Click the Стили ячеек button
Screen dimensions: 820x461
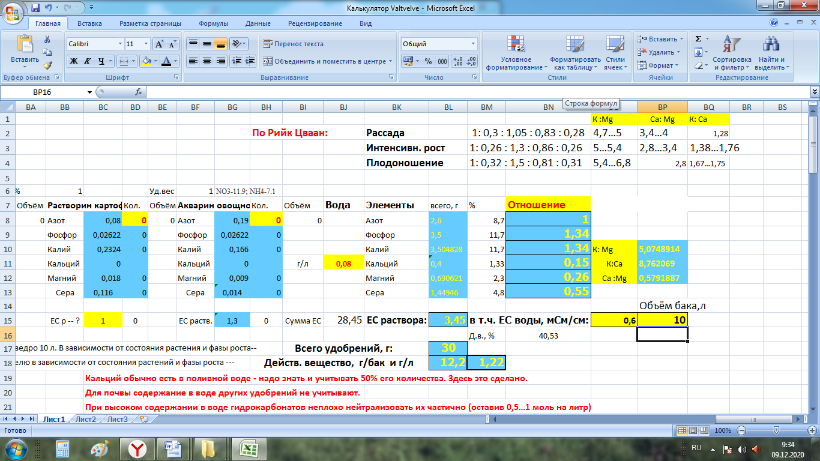615,53
